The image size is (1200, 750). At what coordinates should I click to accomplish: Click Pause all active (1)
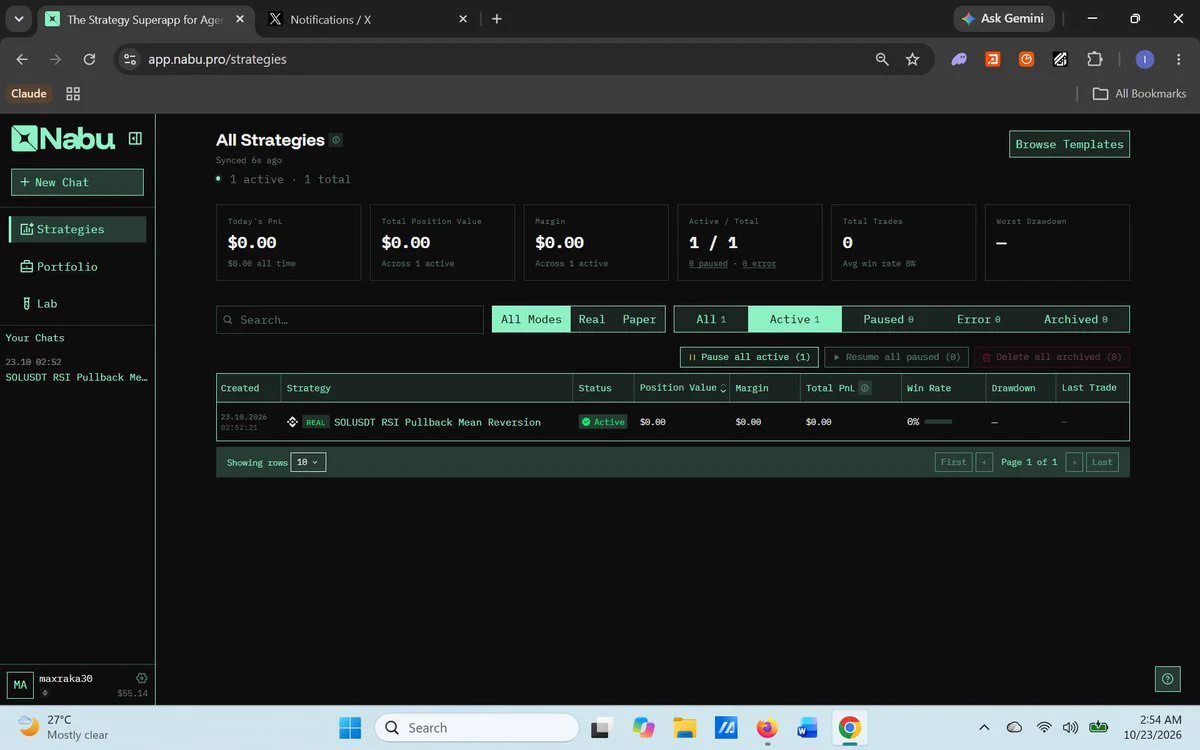[x=749, y=357]
